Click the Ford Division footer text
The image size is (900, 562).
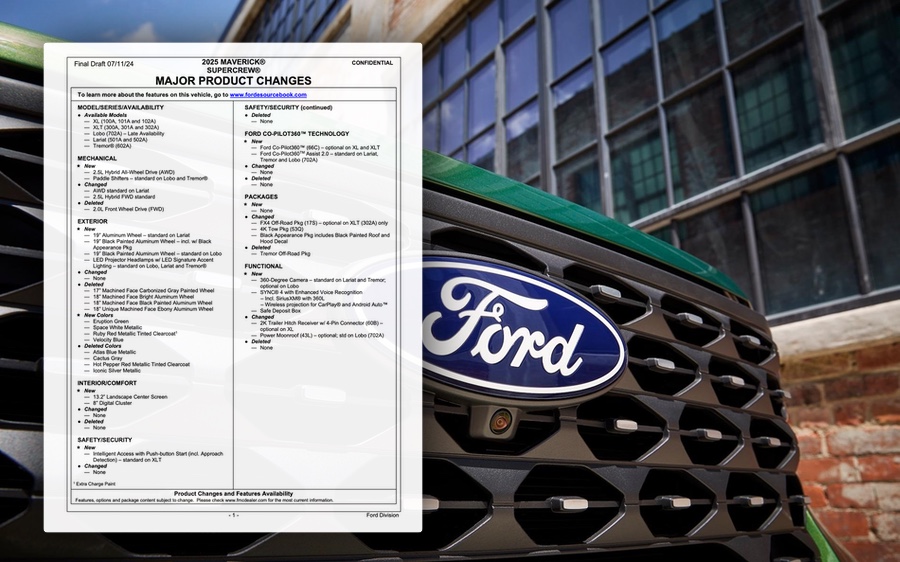[x=381, y=515]
